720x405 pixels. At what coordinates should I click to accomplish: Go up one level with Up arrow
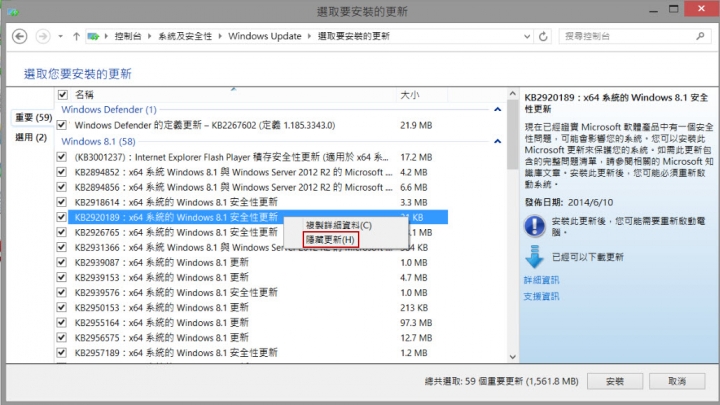(x=76, y=36)
